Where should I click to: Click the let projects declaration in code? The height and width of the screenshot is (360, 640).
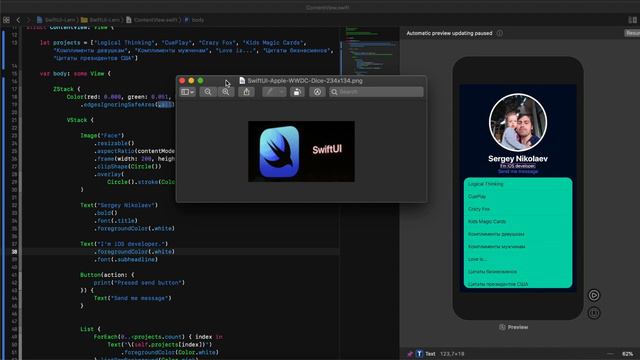[x=186, y=50]
